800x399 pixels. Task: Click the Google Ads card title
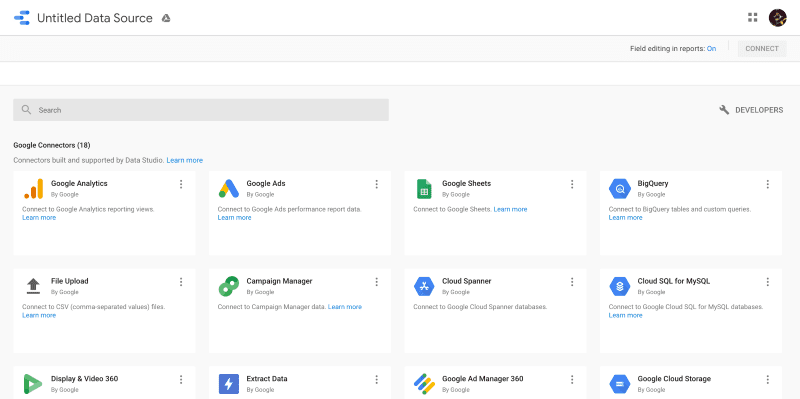tap(266, 183)
